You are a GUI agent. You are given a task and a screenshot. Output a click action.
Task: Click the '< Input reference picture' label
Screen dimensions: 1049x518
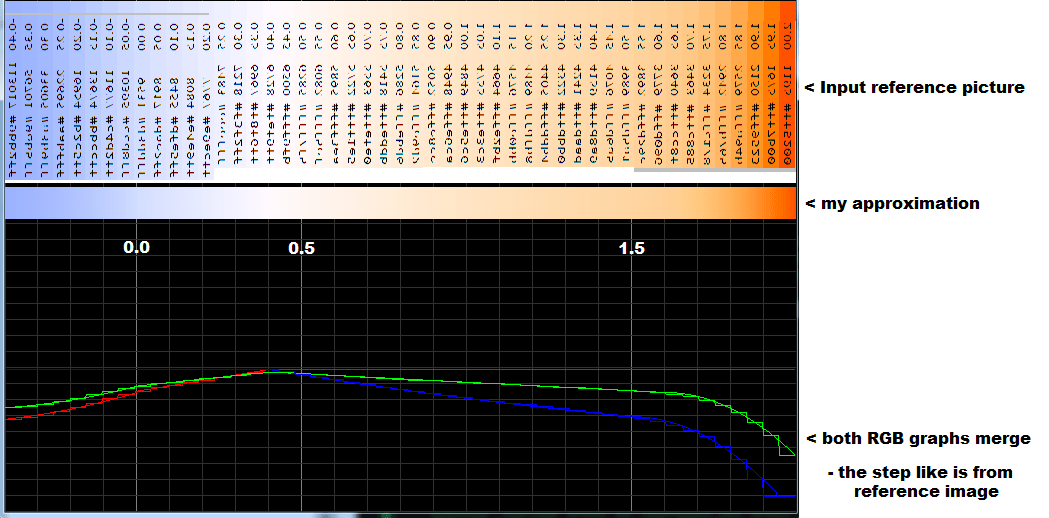(914, 87)
